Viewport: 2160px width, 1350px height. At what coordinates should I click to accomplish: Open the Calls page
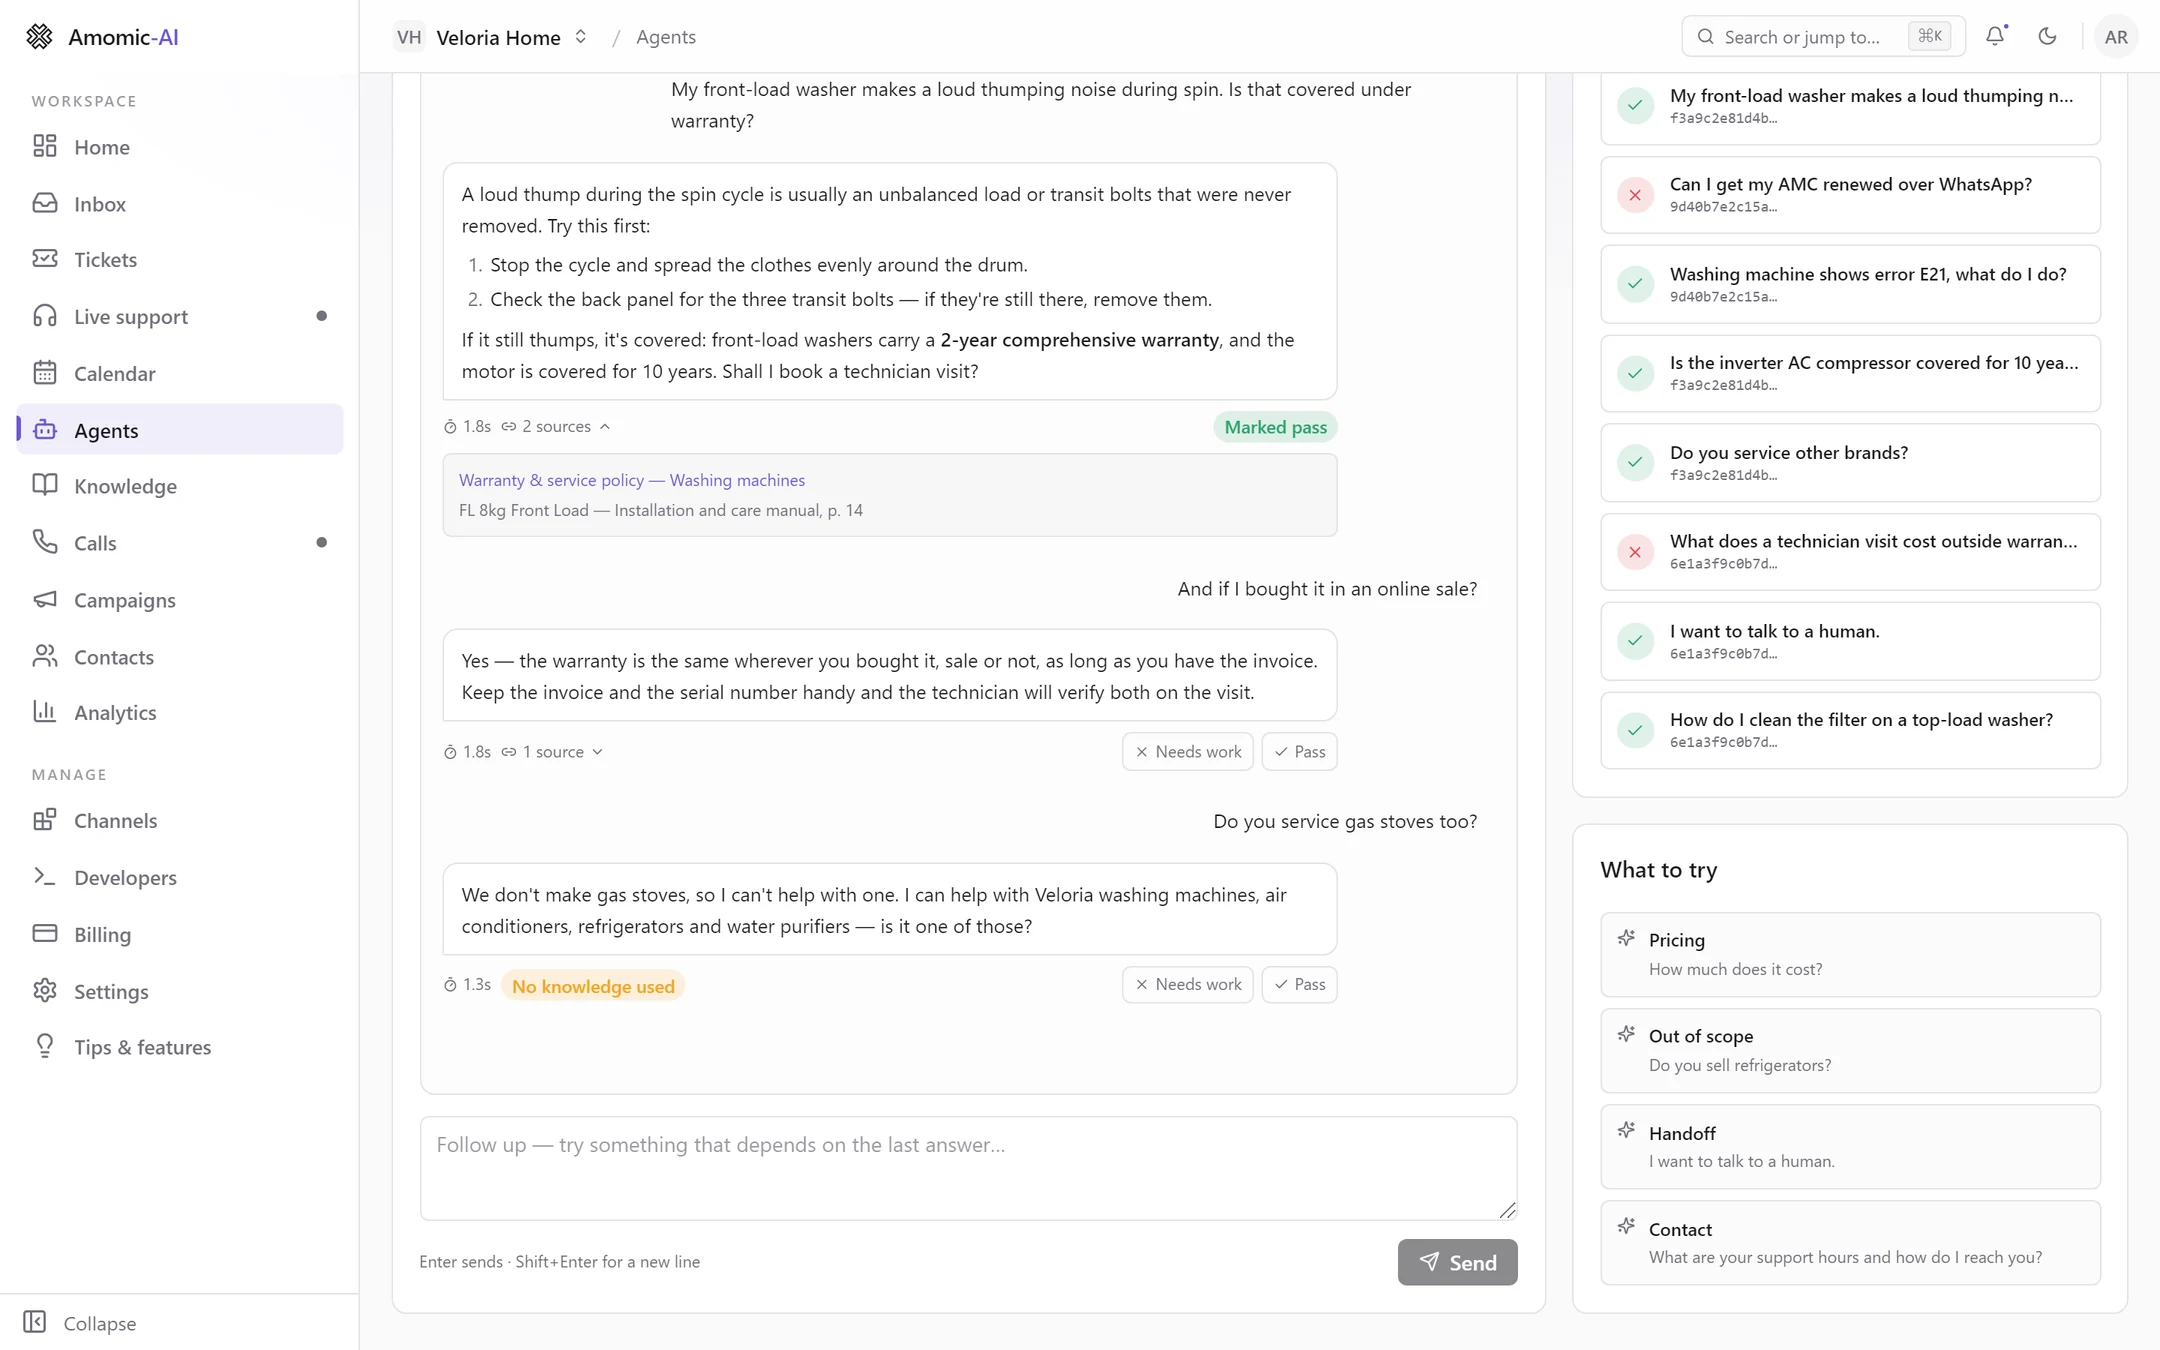click(180, 543)
